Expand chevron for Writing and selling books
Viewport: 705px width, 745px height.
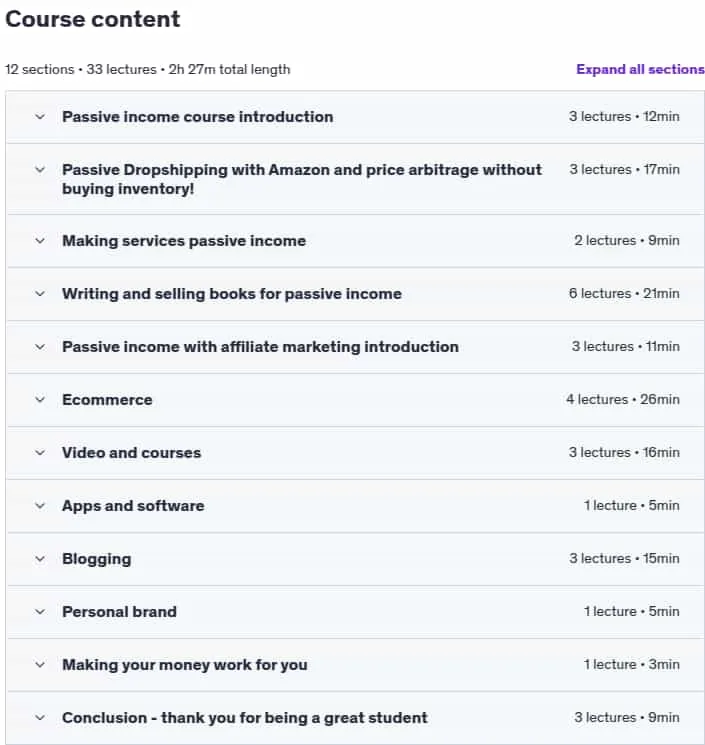click(x=40, y=294)
